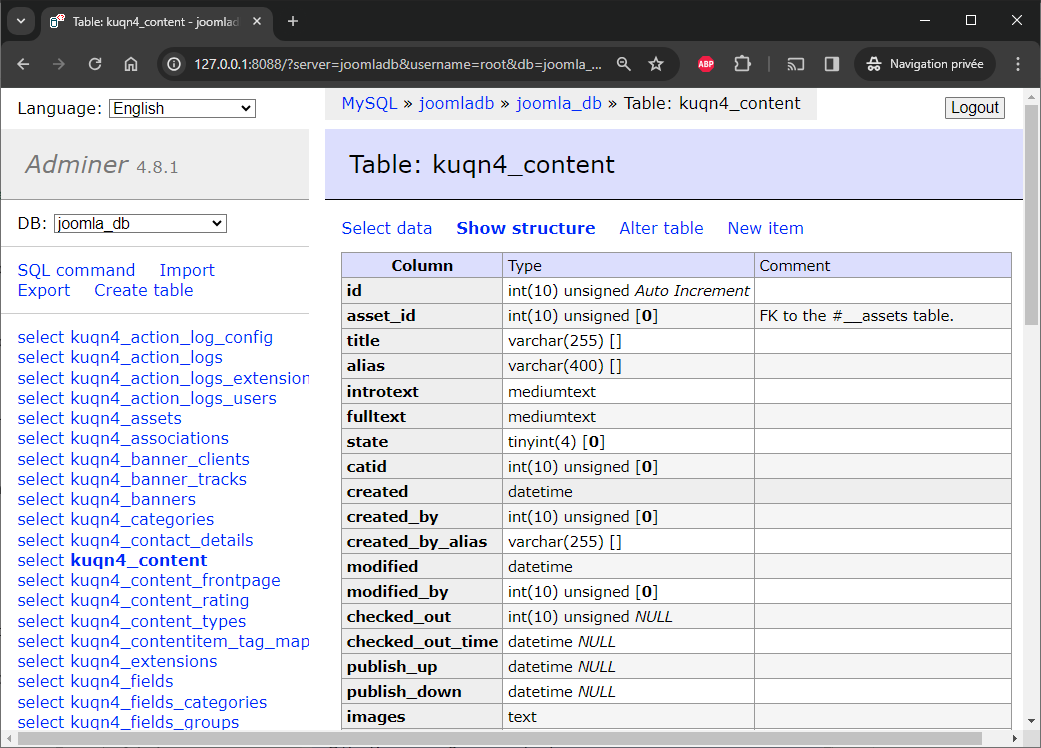Click the browser forward arrow
The width and height of the screenshot is (1041, 748).
tap(59, 64)
